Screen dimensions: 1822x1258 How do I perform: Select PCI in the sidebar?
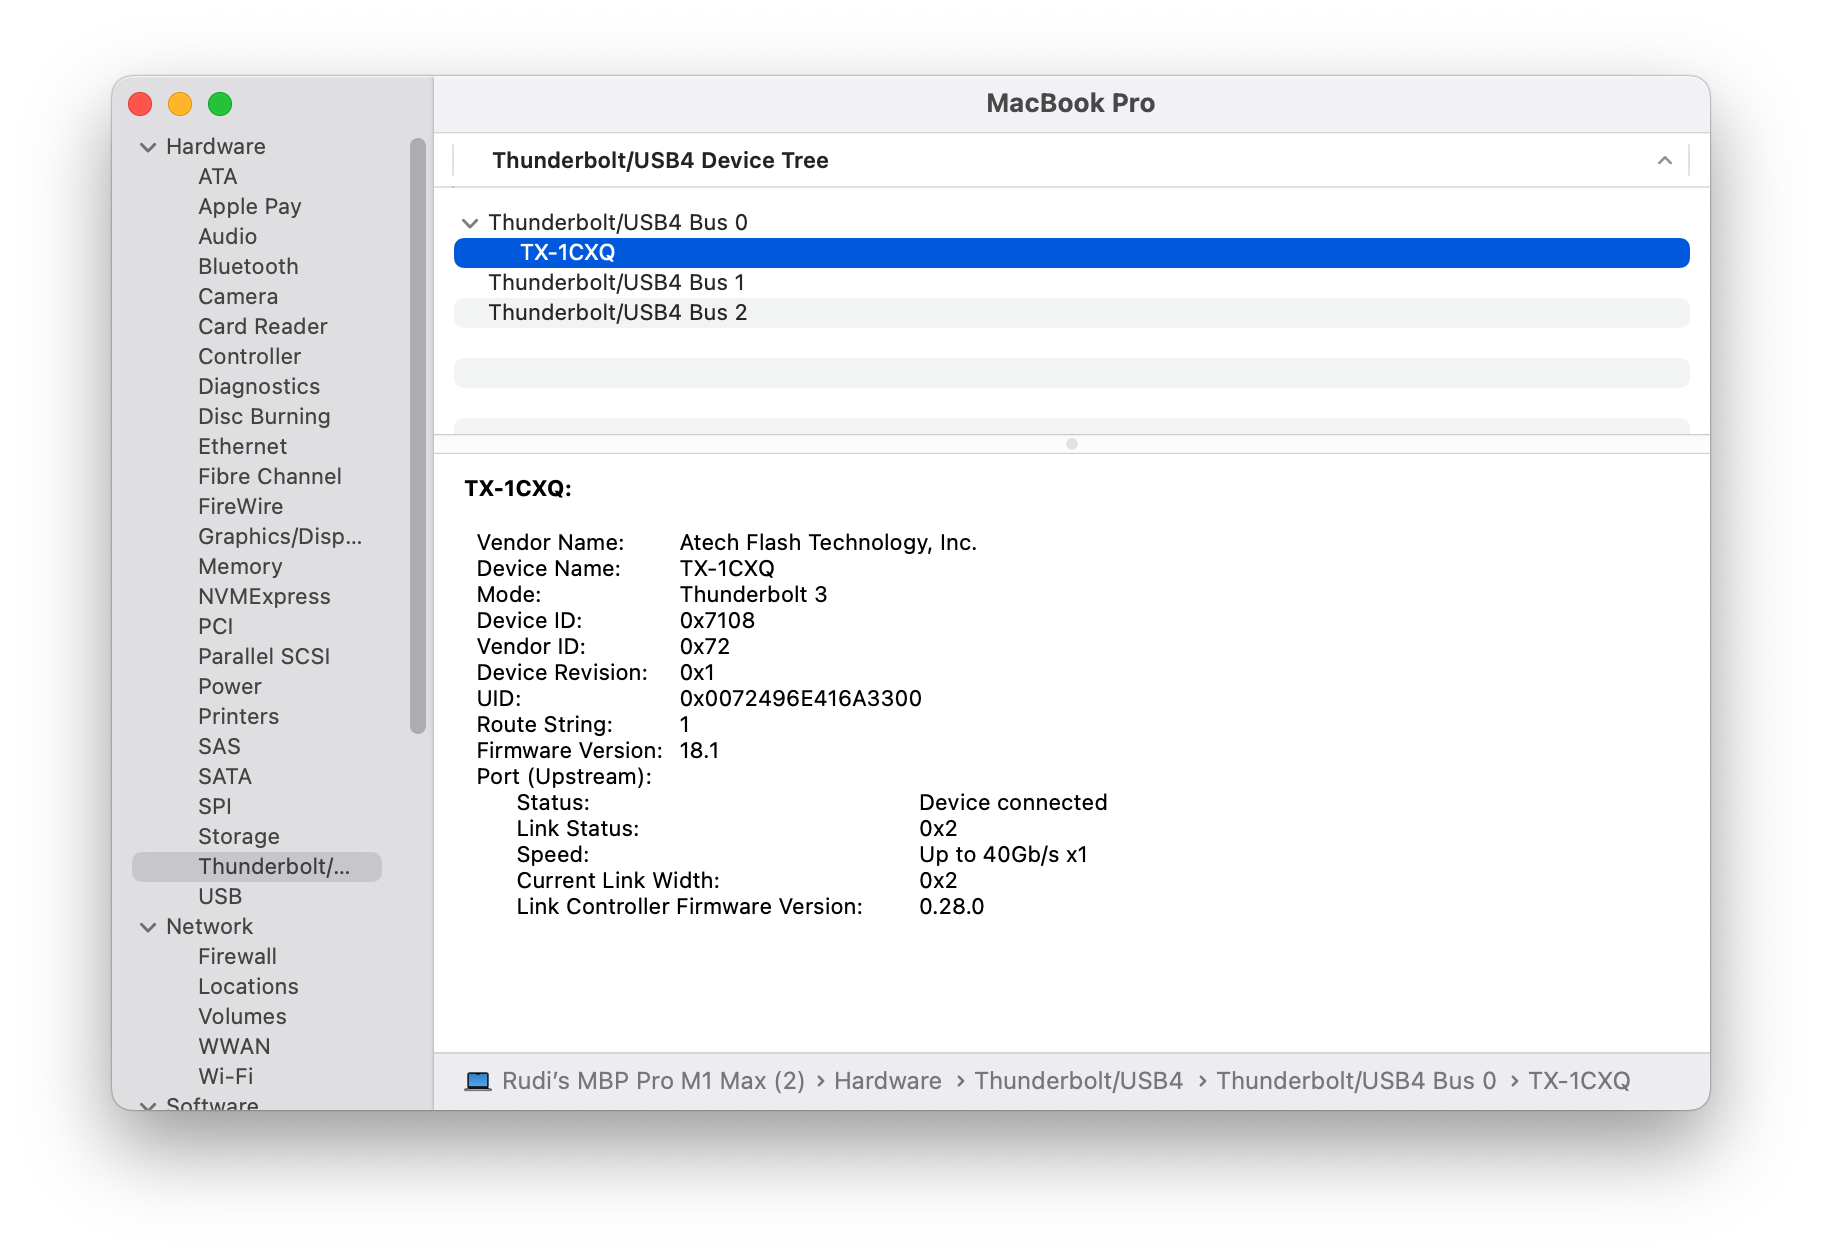tap(215, 627)
